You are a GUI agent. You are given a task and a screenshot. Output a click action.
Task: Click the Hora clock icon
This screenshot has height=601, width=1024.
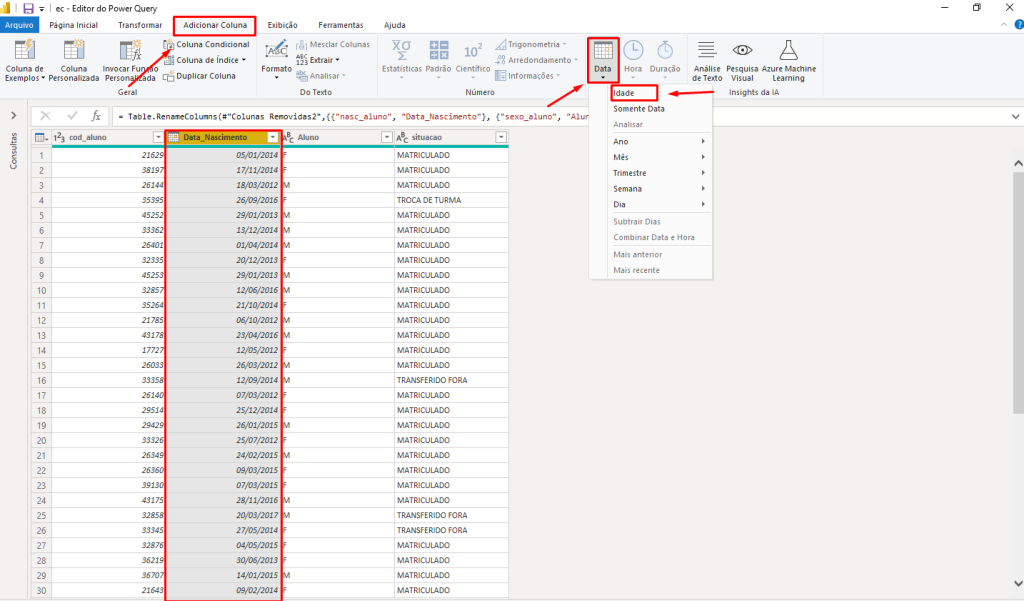pyautogui.click(x=633, y=52)
